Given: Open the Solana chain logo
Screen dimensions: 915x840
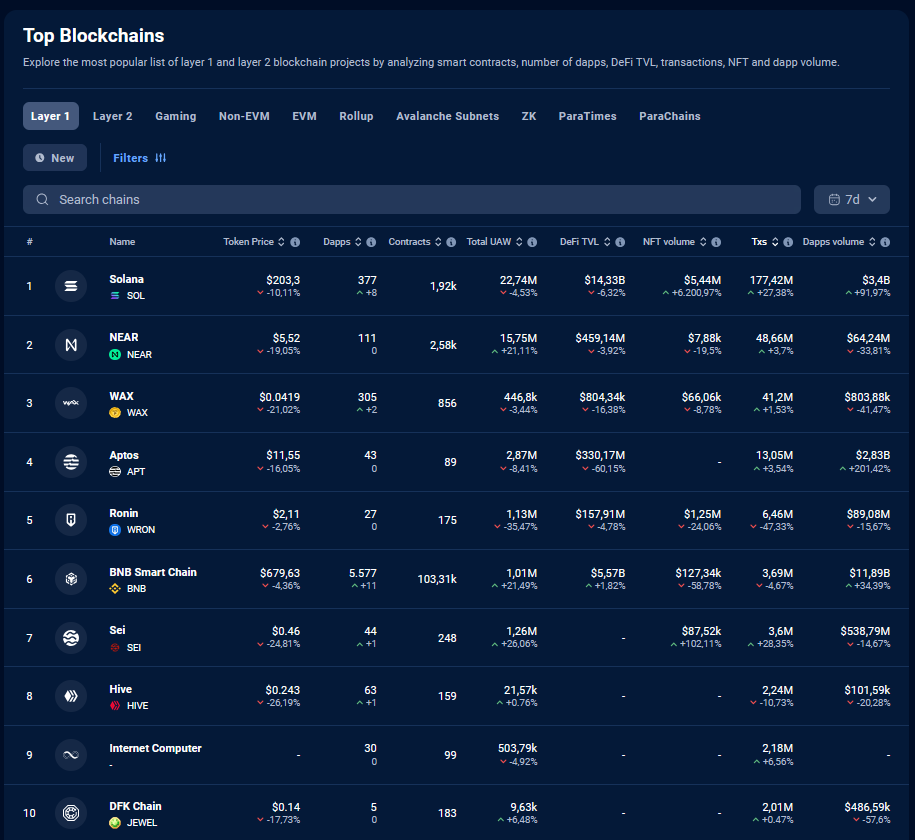Looking at the screenshot, I should pos(71,286).
